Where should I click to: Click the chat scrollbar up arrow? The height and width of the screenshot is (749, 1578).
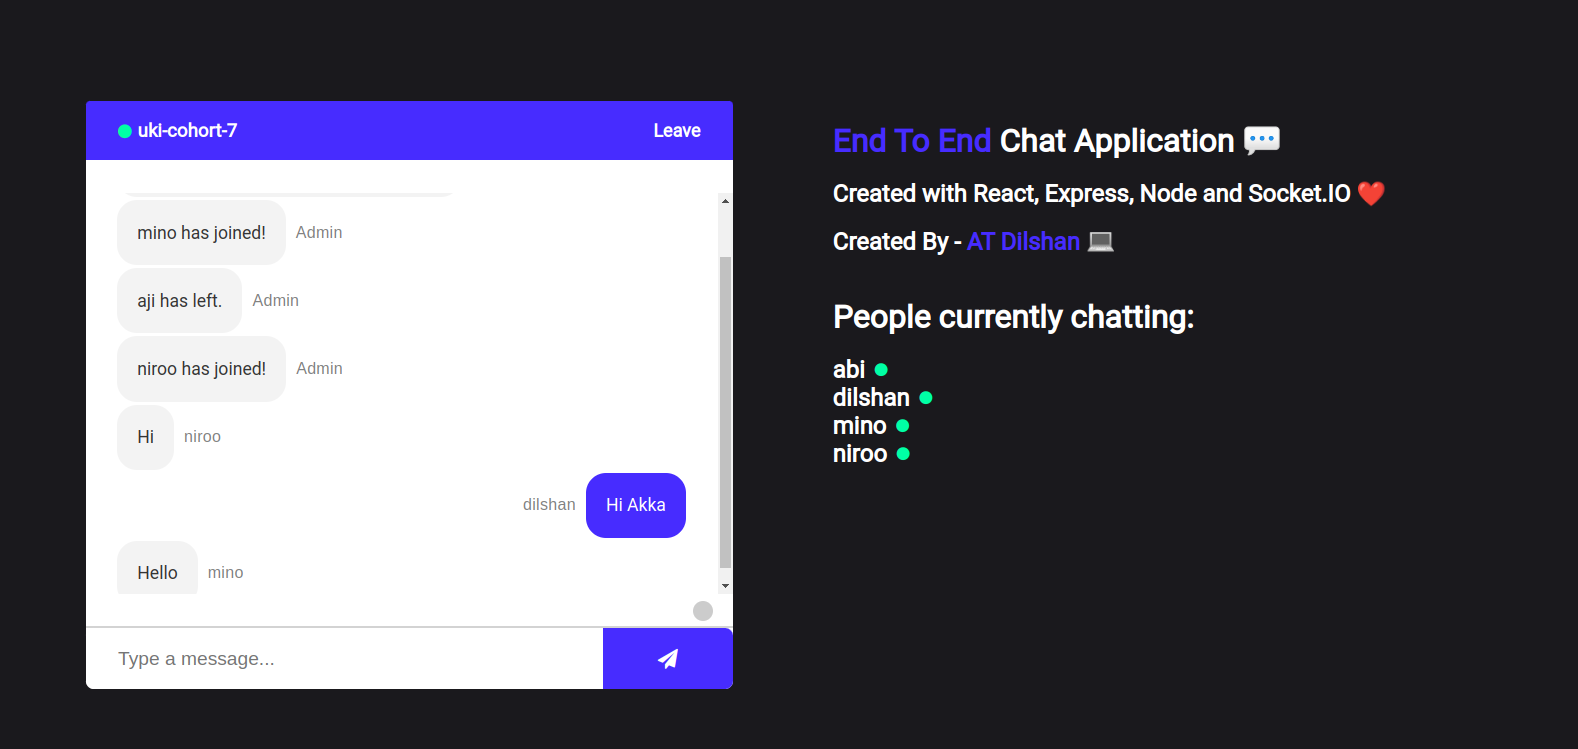coord(725,201)
